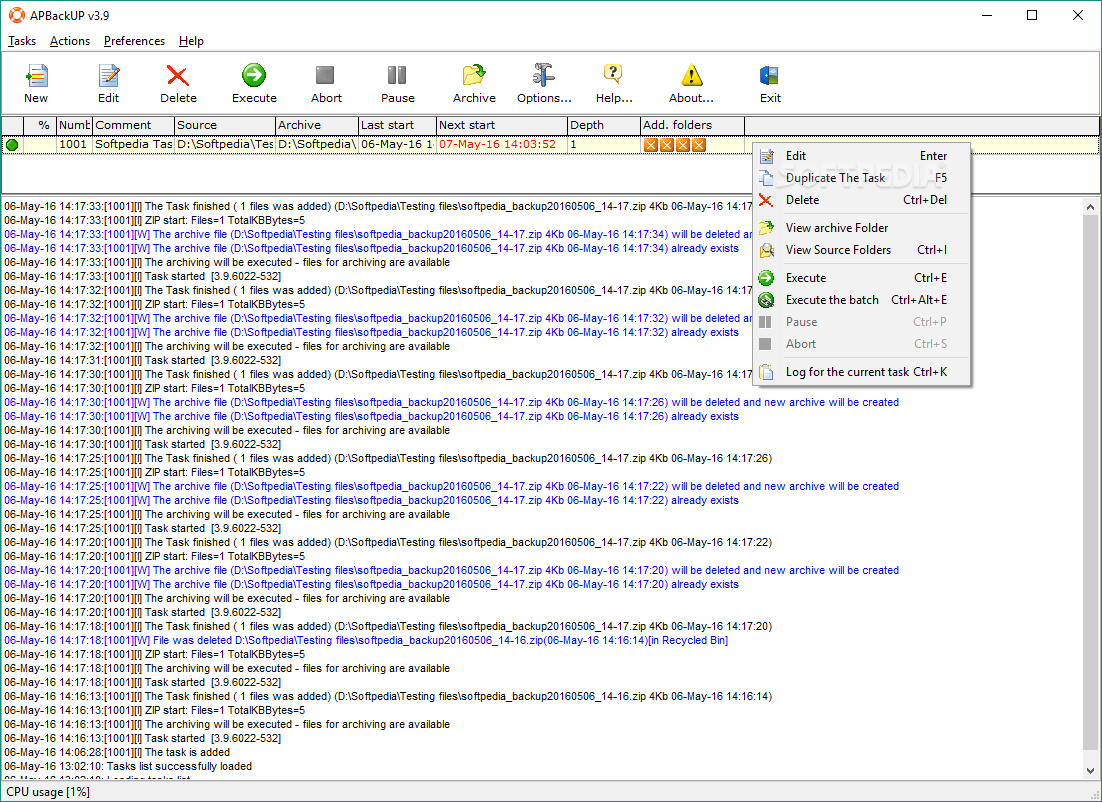Click the greyed Pause context menu entry
This screenshot has width=1102, height=802.
click(862, 322)
